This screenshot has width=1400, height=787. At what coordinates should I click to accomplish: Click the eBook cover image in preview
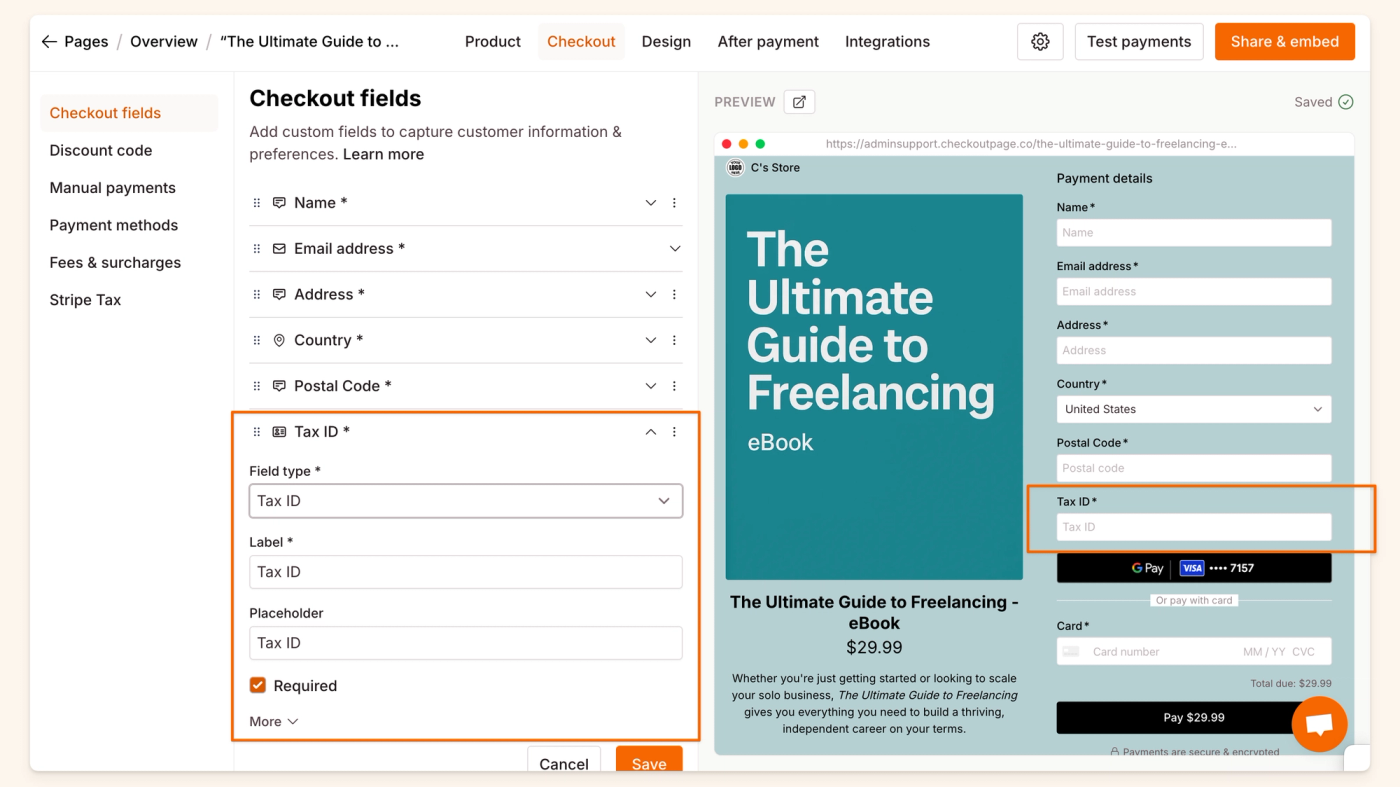(x=874, y=387)
